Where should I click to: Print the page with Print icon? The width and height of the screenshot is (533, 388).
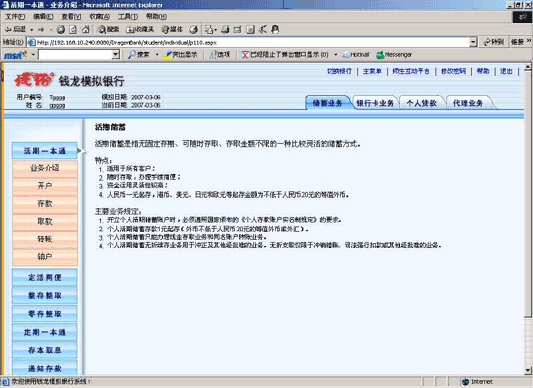tap(225, 30)
